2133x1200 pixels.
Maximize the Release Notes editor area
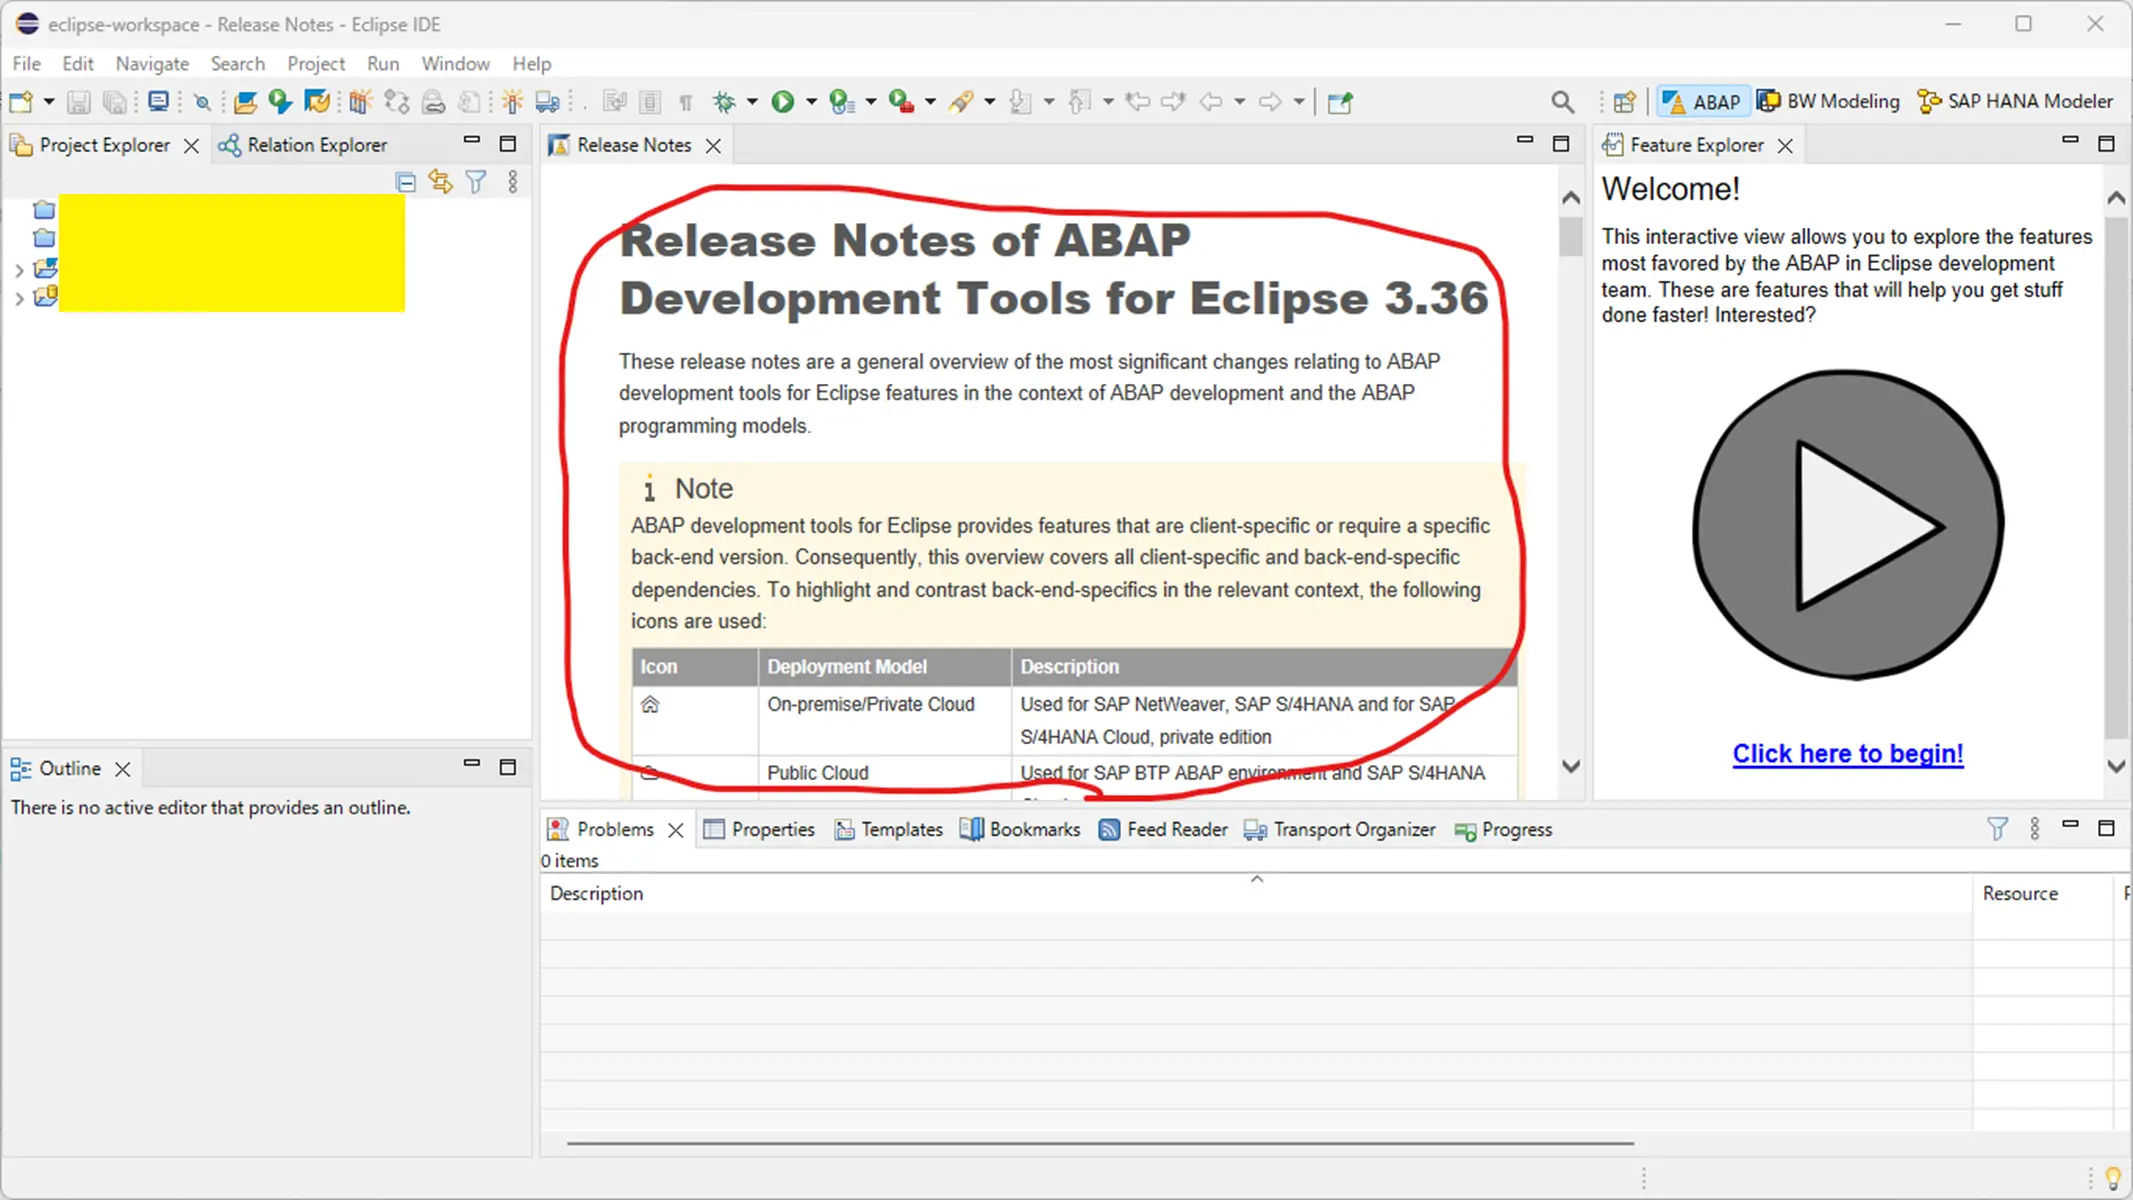pyautogui.click(x=1561, y=144)
